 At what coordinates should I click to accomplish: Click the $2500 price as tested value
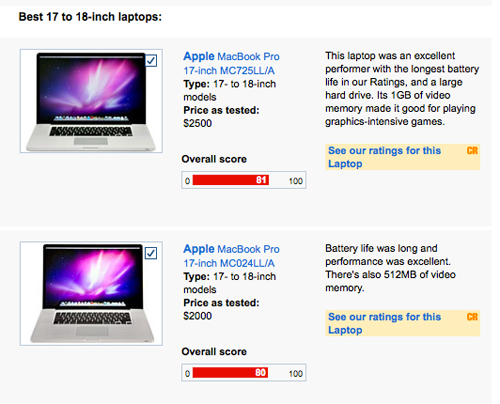click(x=197, y=123)
